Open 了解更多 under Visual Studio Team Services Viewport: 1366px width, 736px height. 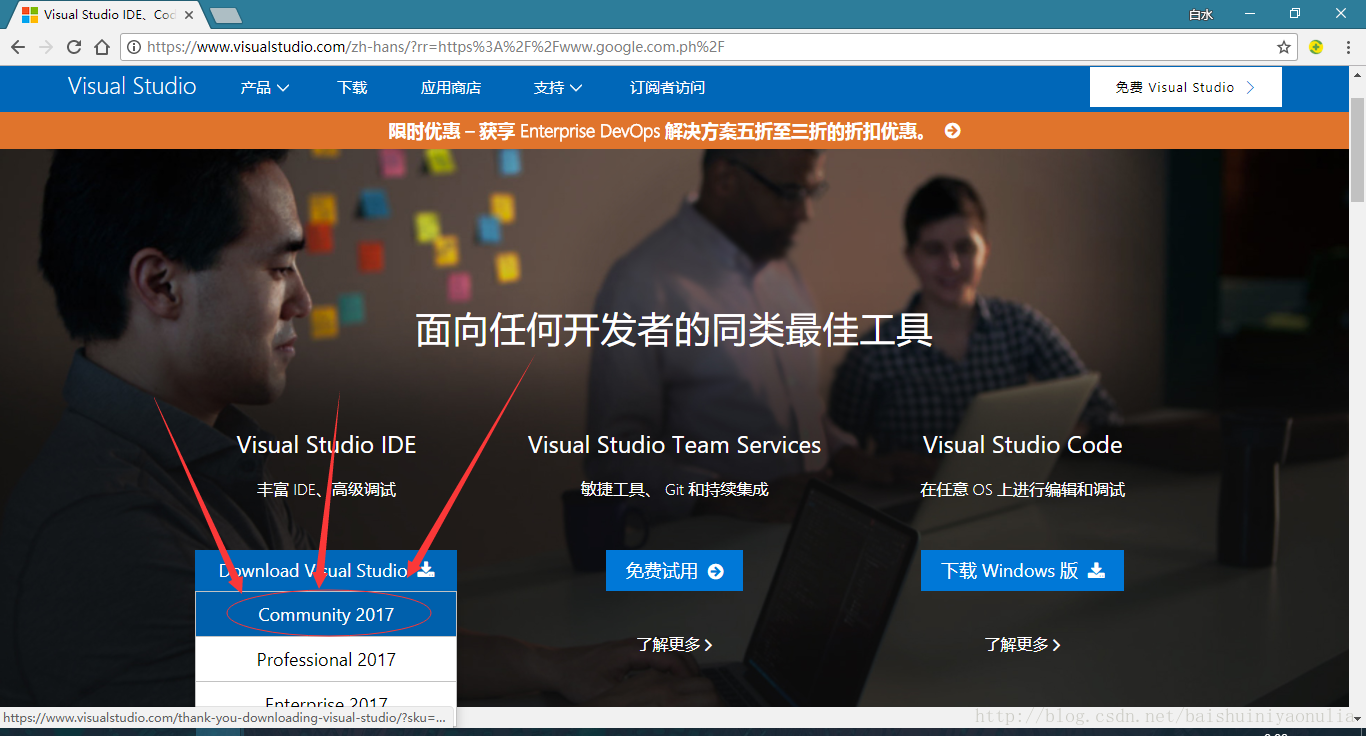(x=675, y=645)
